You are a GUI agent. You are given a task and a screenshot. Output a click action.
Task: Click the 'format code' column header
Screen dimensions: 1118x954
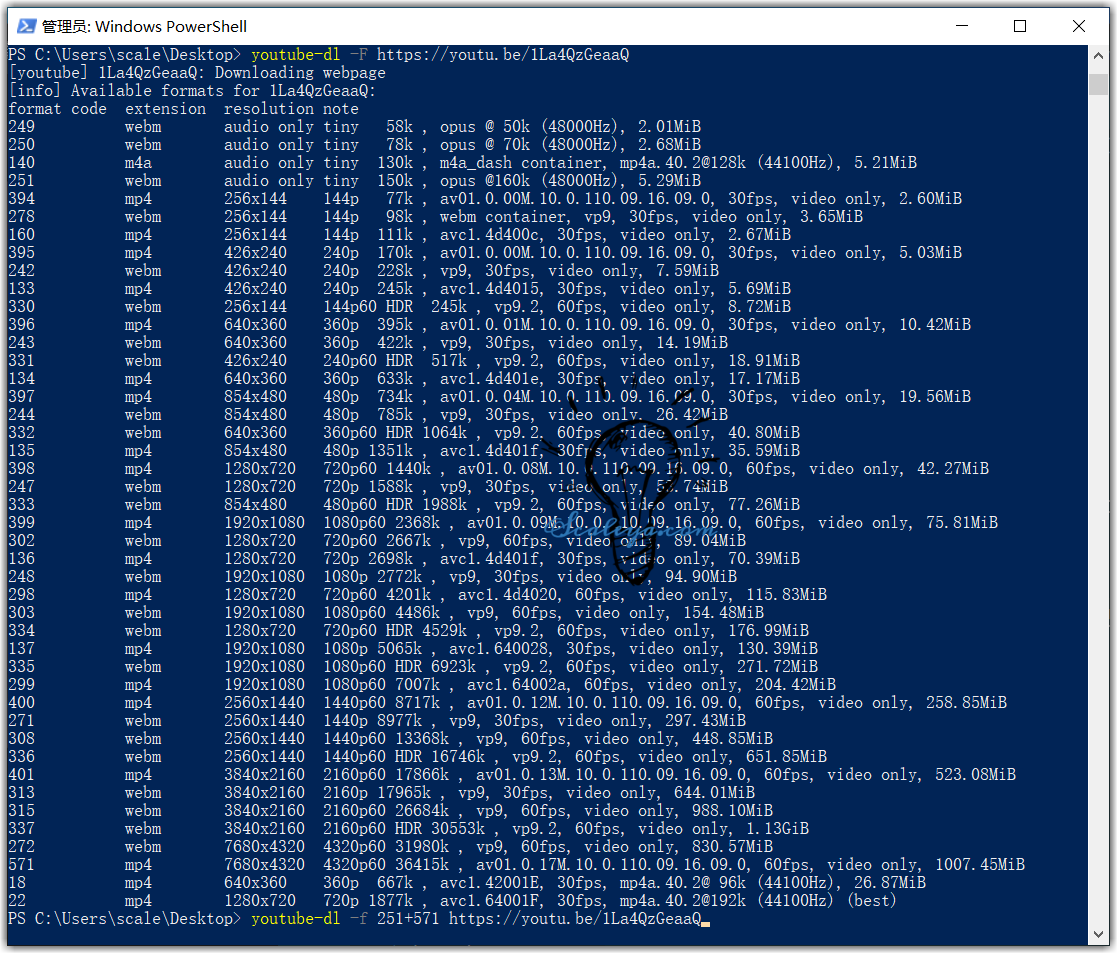coord(57,109)
